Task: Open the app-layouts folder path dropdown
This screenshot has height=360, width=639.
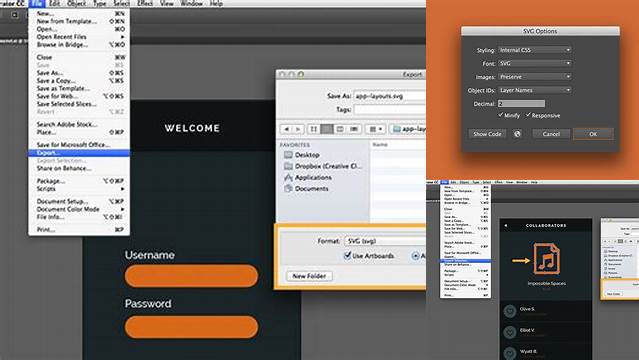Action: point(408,129)
